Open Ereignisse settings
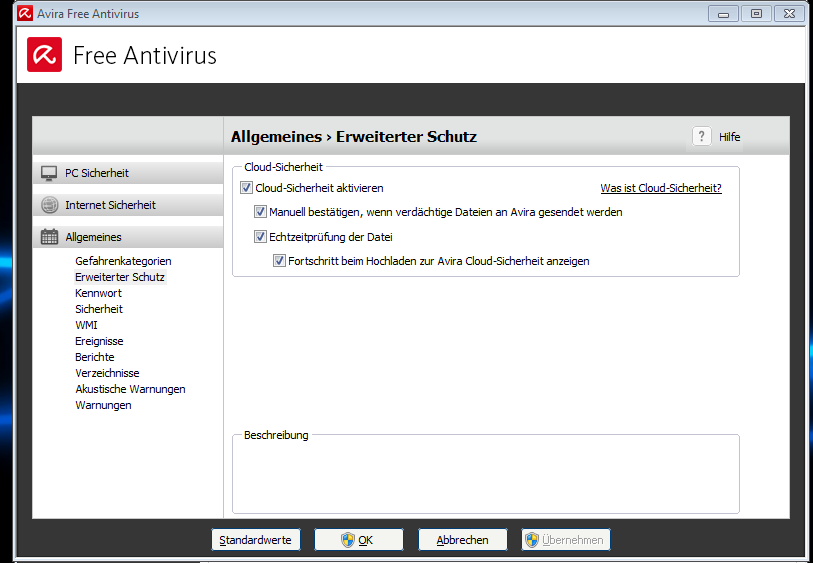The width and height of the screenshot is (813, 563). coord(99,341)
